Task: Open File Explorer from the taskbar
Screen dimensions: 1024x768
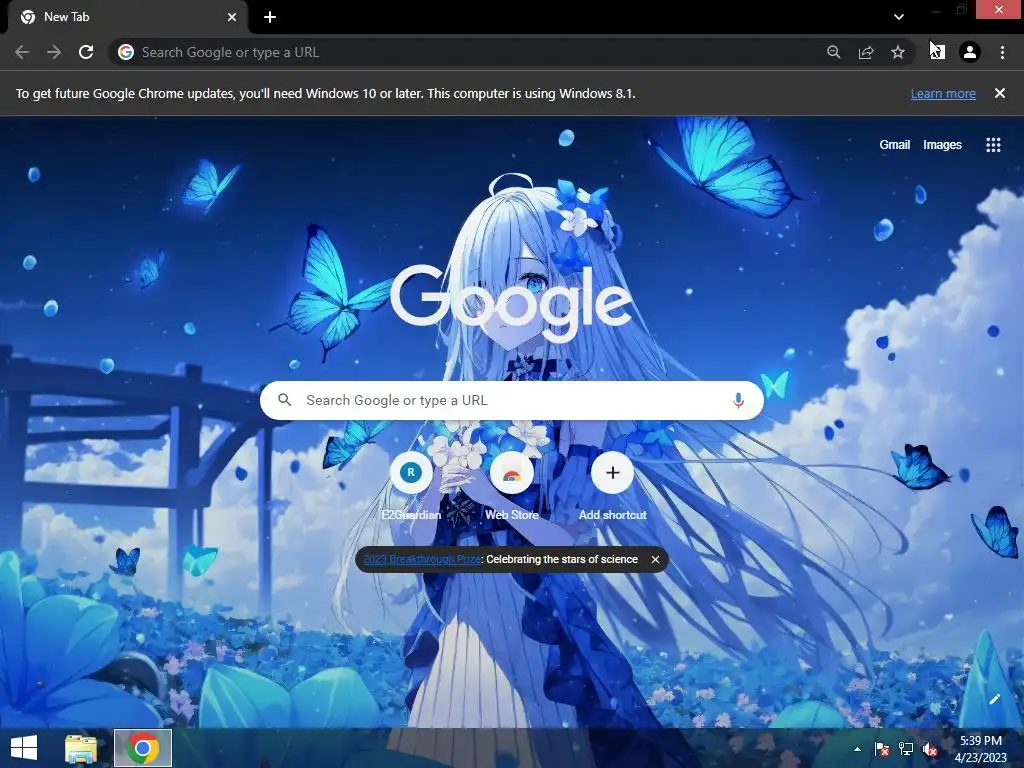Action: tap(81, 748)
